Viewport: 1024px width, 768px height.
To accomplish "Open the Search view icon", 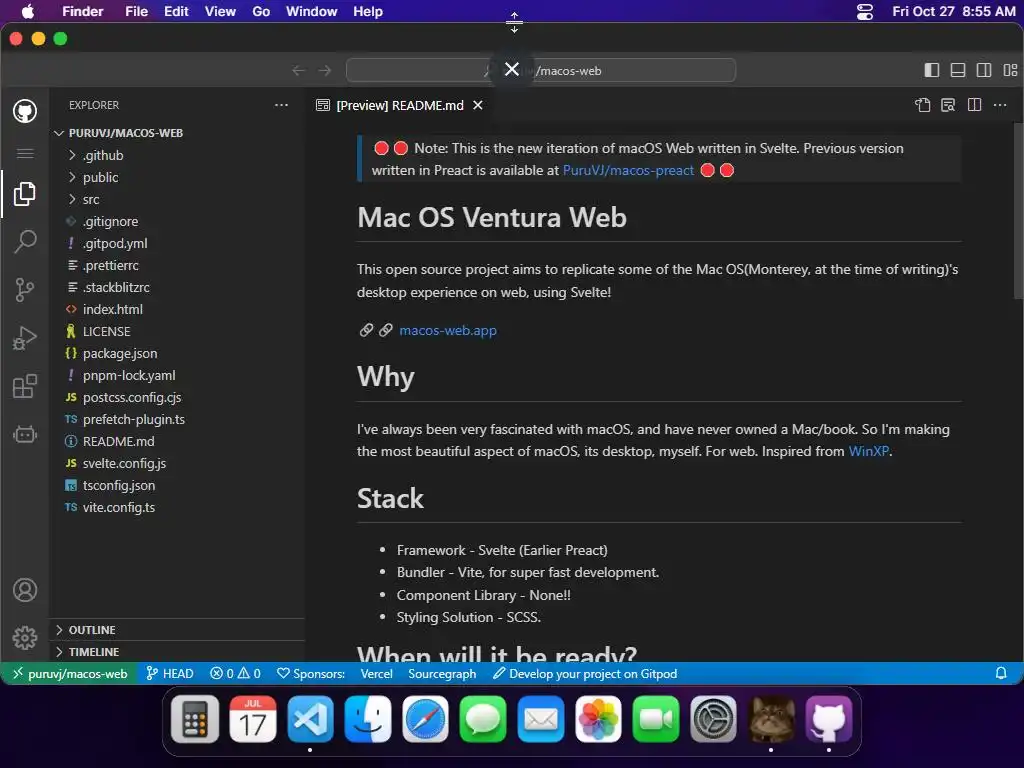I will point(25,242).
